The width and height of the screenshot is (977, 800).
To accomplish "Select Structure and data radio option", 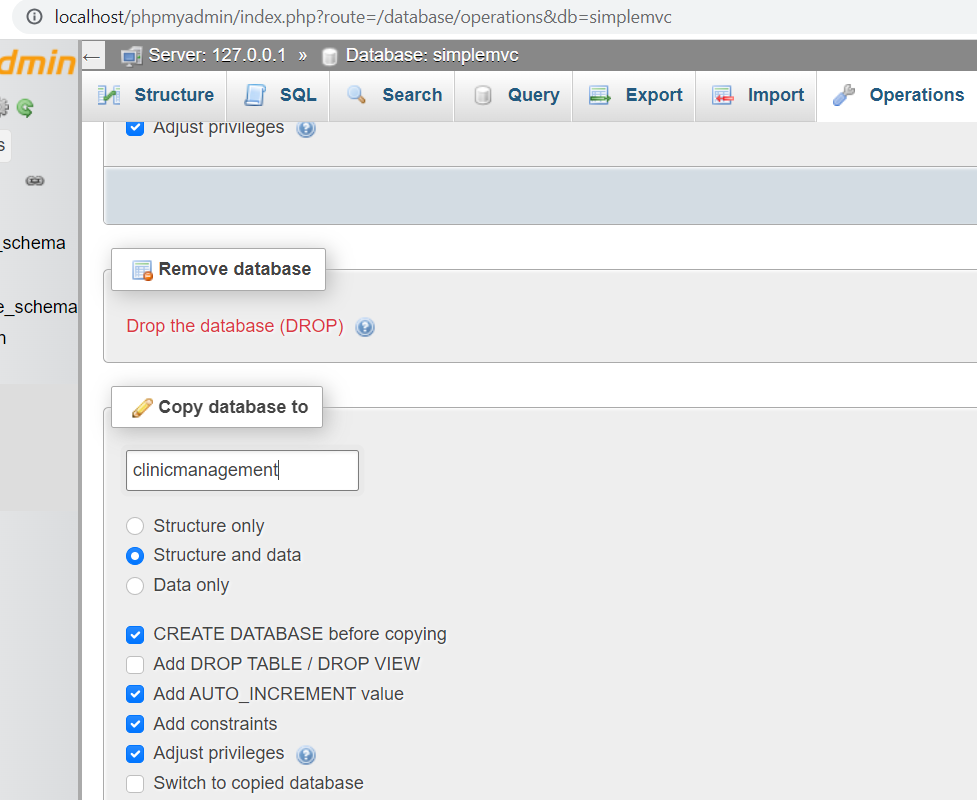I will point(135,556).
